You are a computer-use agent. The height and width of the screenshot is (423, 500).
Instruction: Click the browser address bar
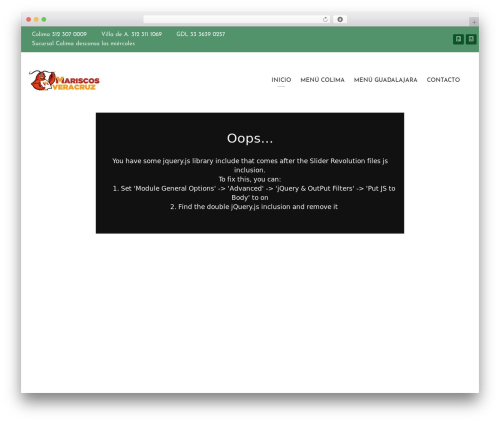tap(237, 19)
